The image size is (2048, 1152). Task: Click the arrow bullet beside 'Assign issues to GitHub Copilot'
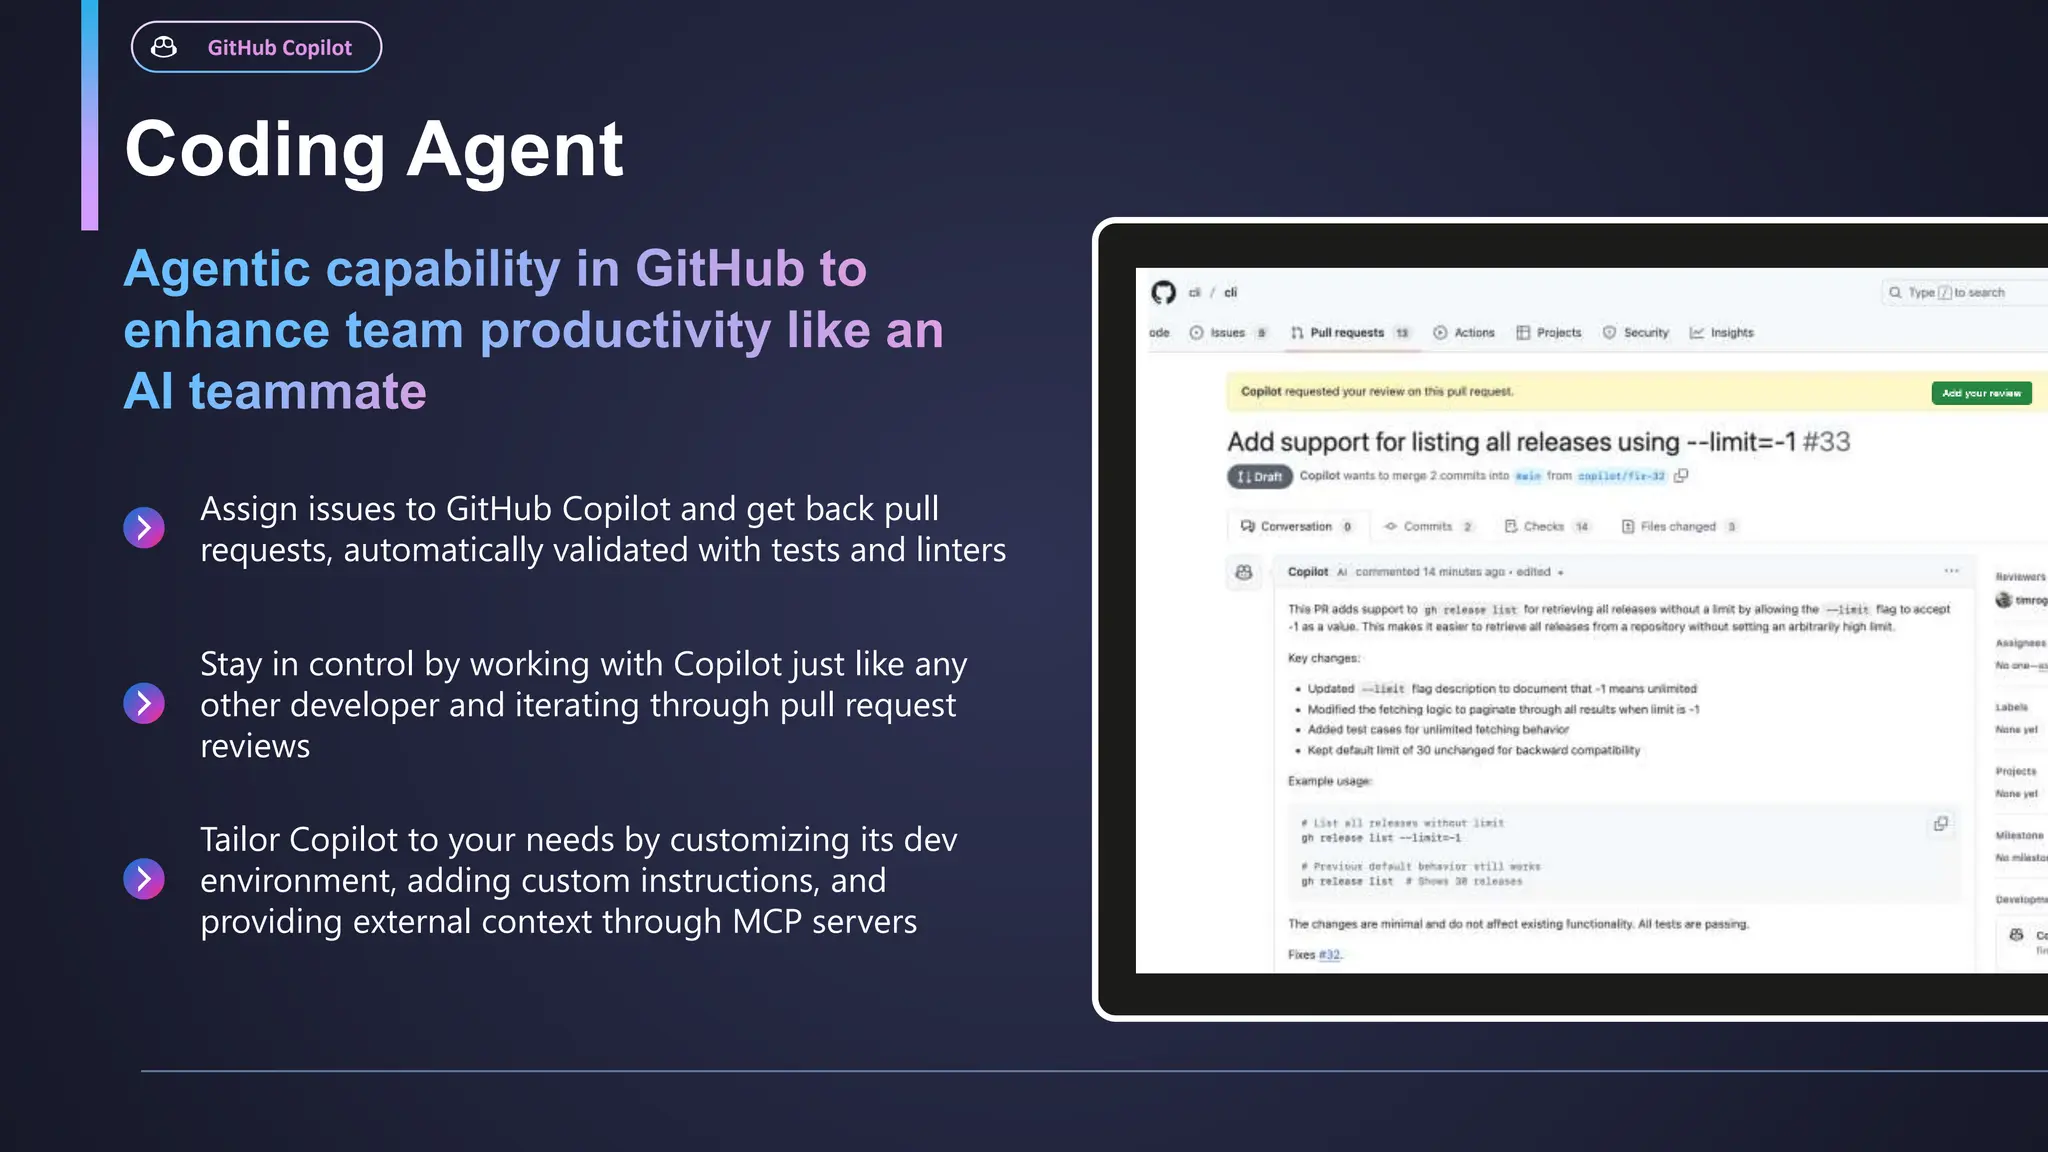[144, 528]
